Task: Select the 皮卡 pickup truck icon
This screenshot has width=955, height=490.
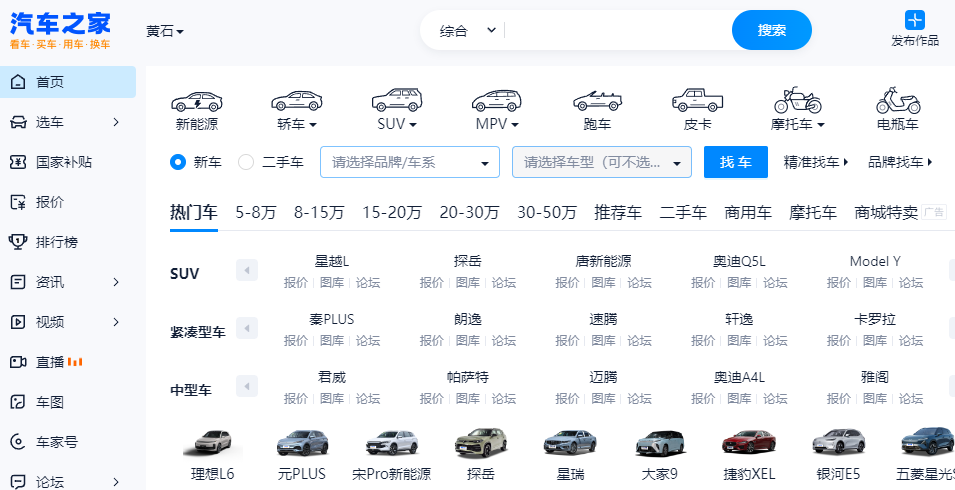Action: coord(697,100)
